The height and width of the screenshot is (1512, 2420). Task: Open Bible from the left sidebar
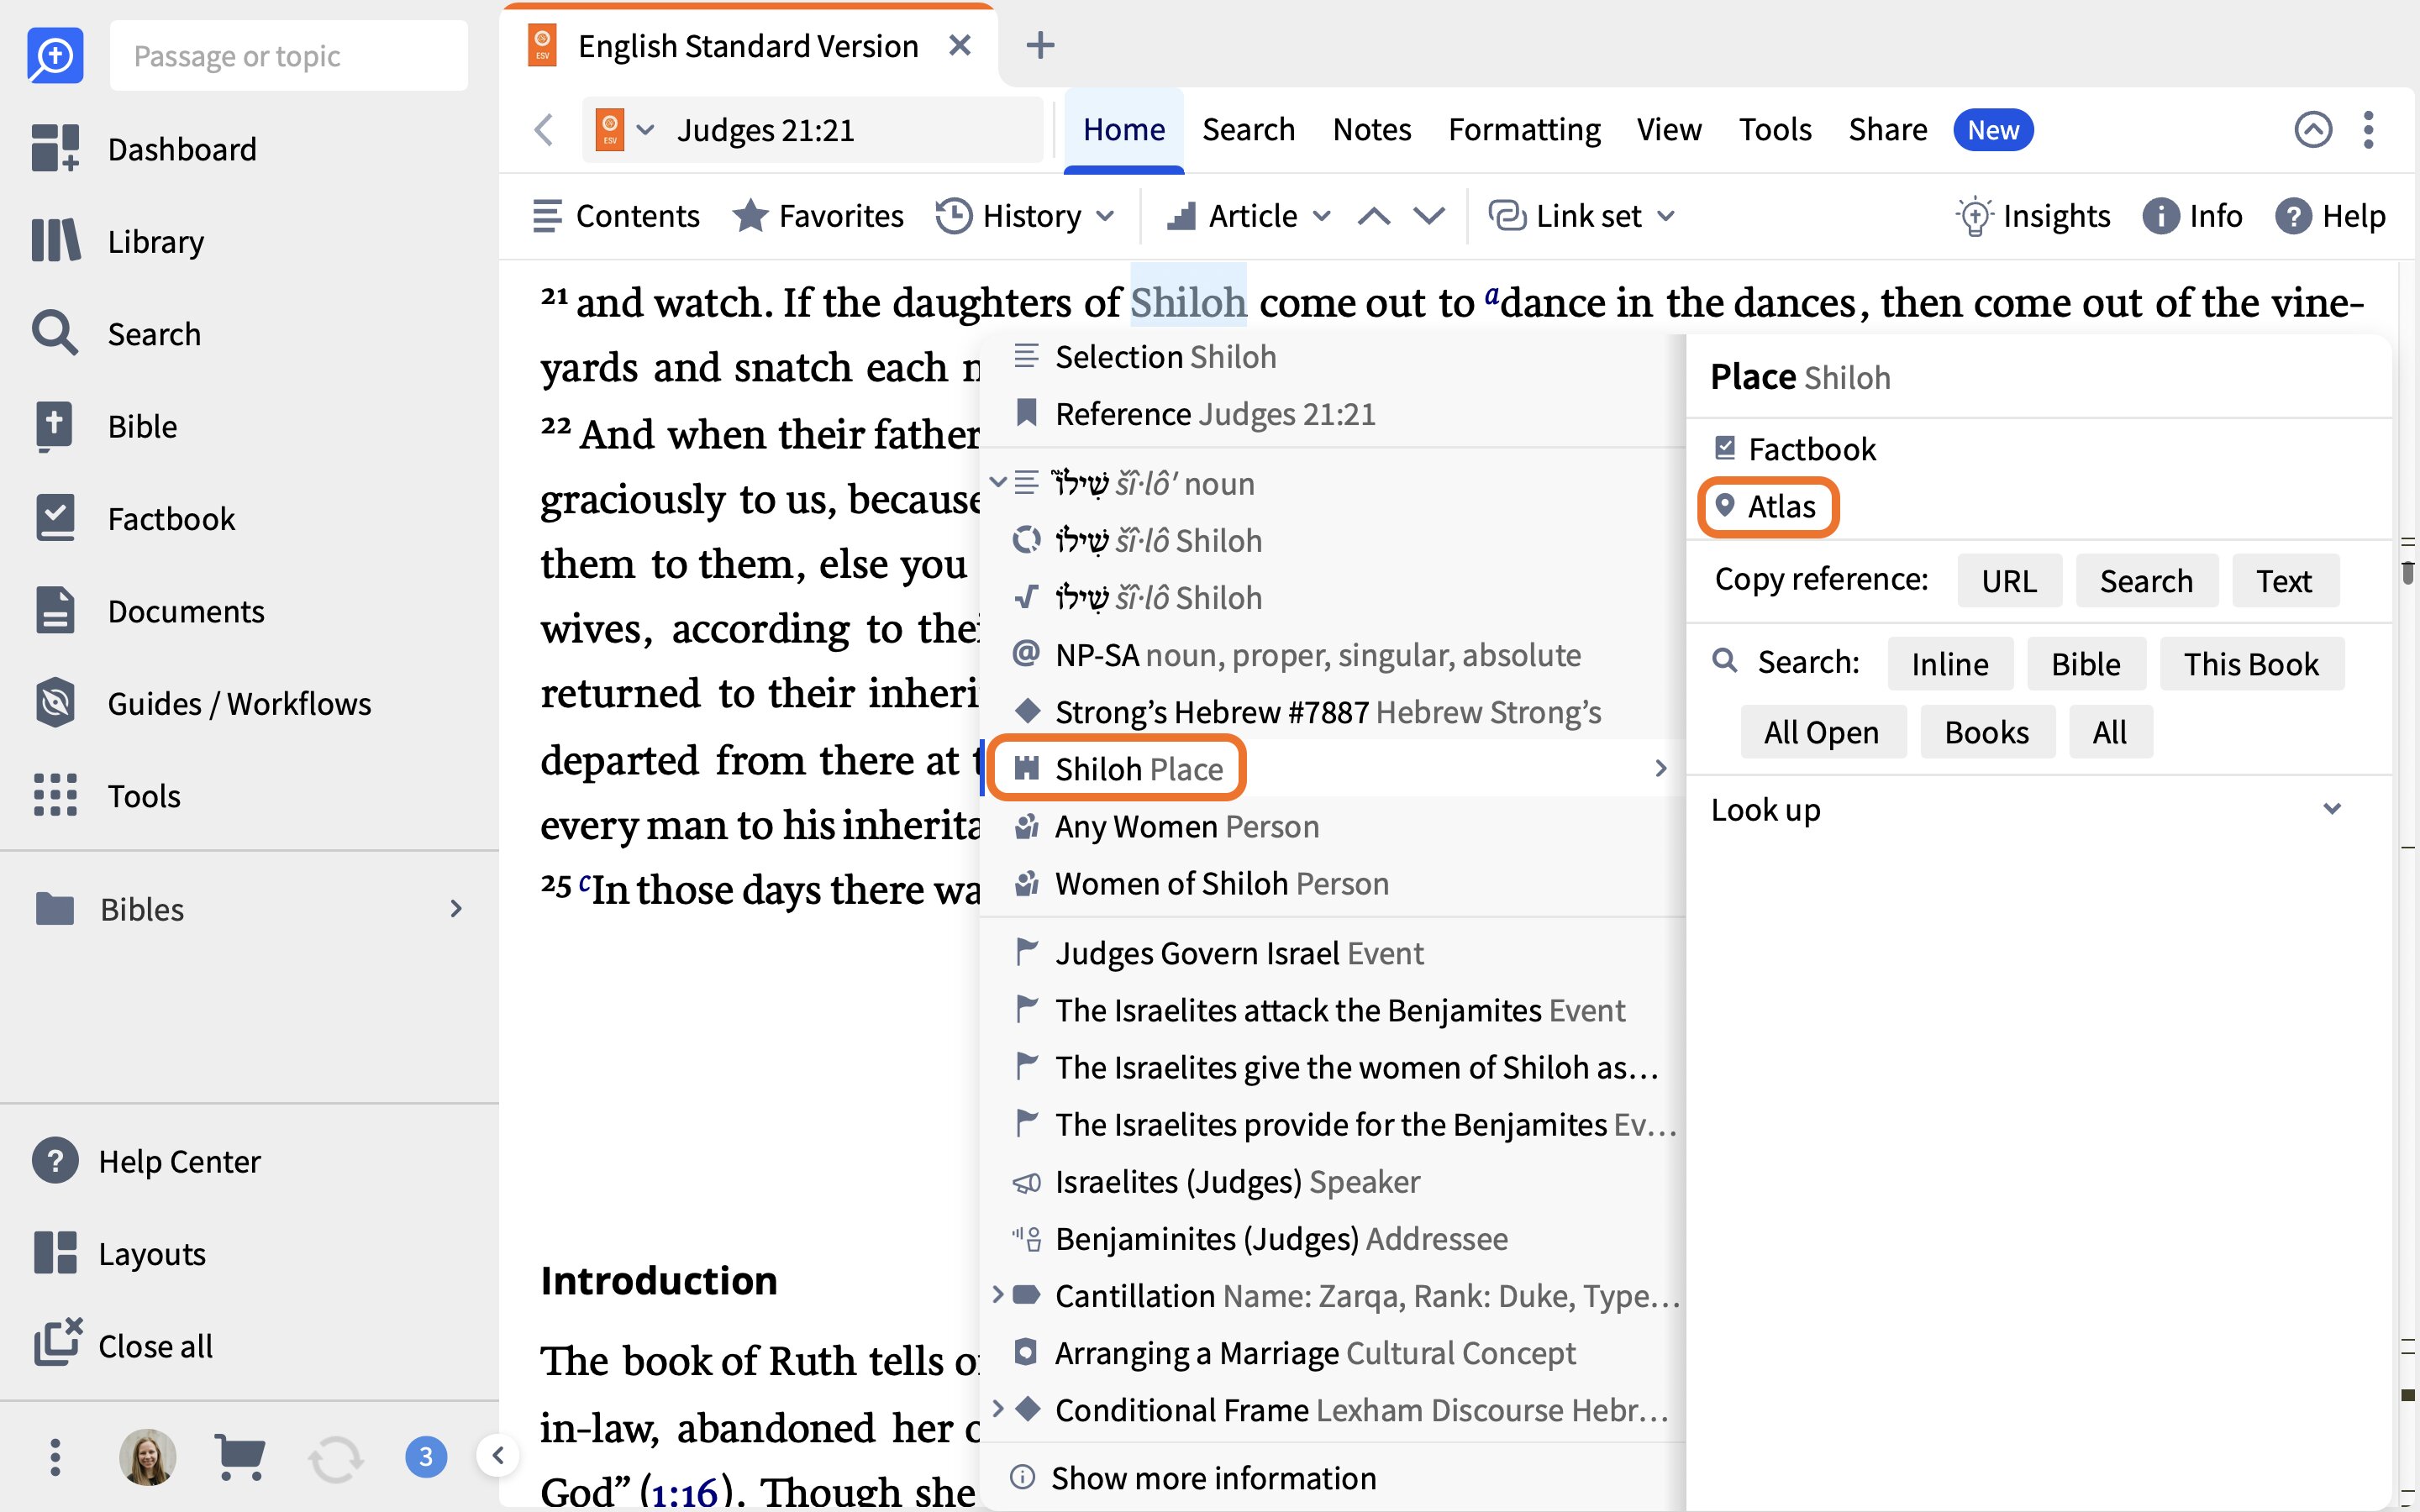[104, 426]
